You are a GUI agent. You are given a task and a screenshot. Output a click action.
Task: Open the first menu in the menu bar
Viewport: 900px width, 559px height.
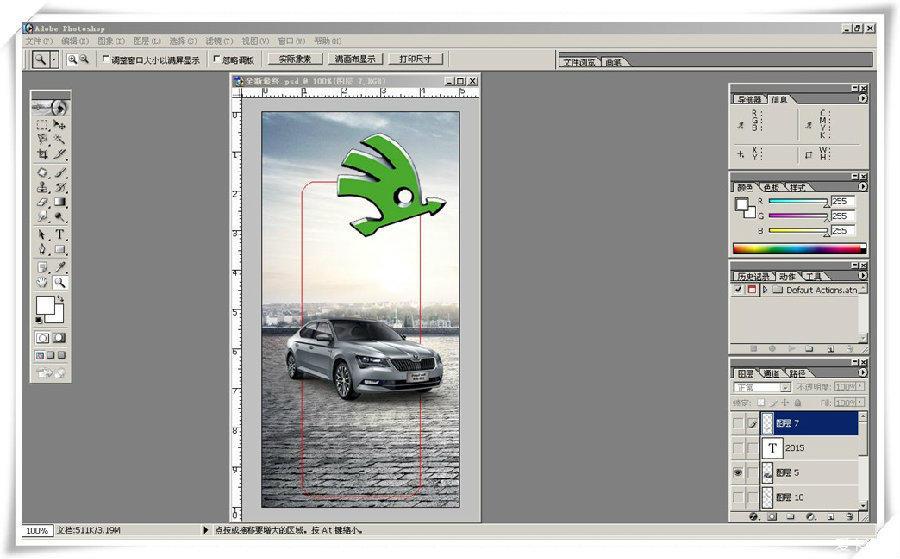38,41
